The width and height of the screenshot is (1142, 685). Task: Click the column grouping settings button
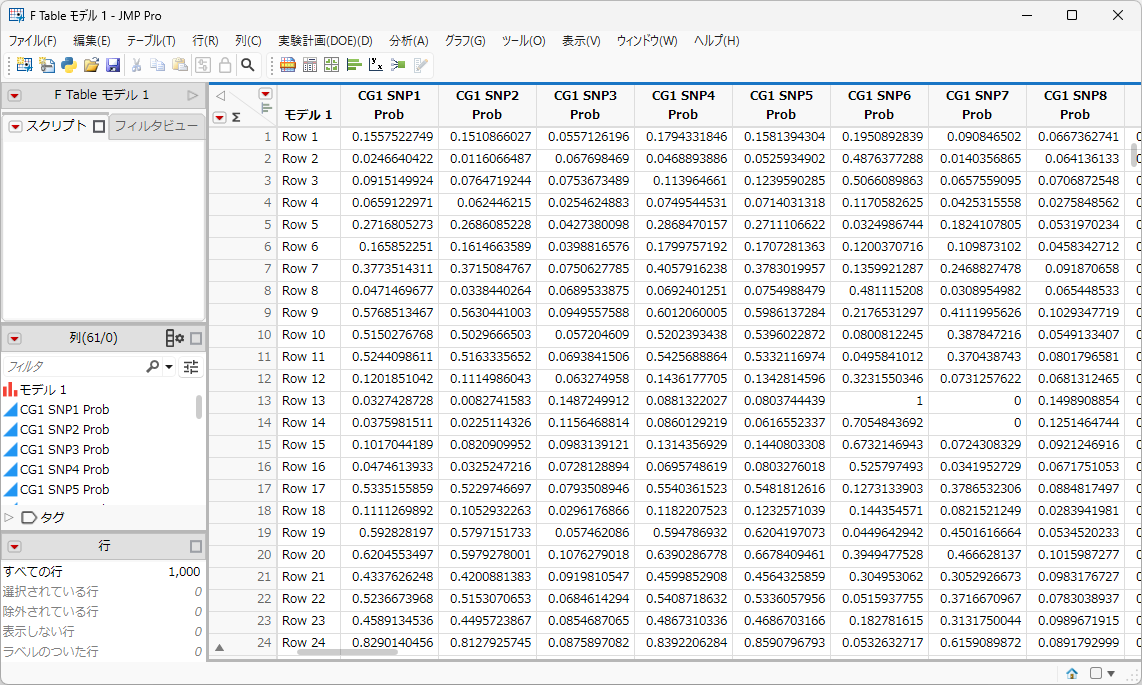tap(175, 338)
